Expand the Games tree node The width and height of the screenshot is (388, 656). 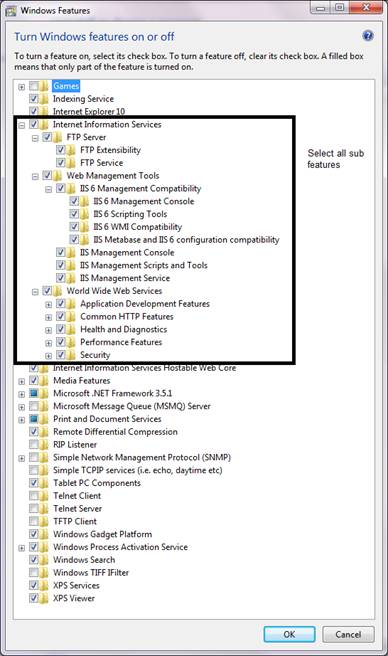21,87
